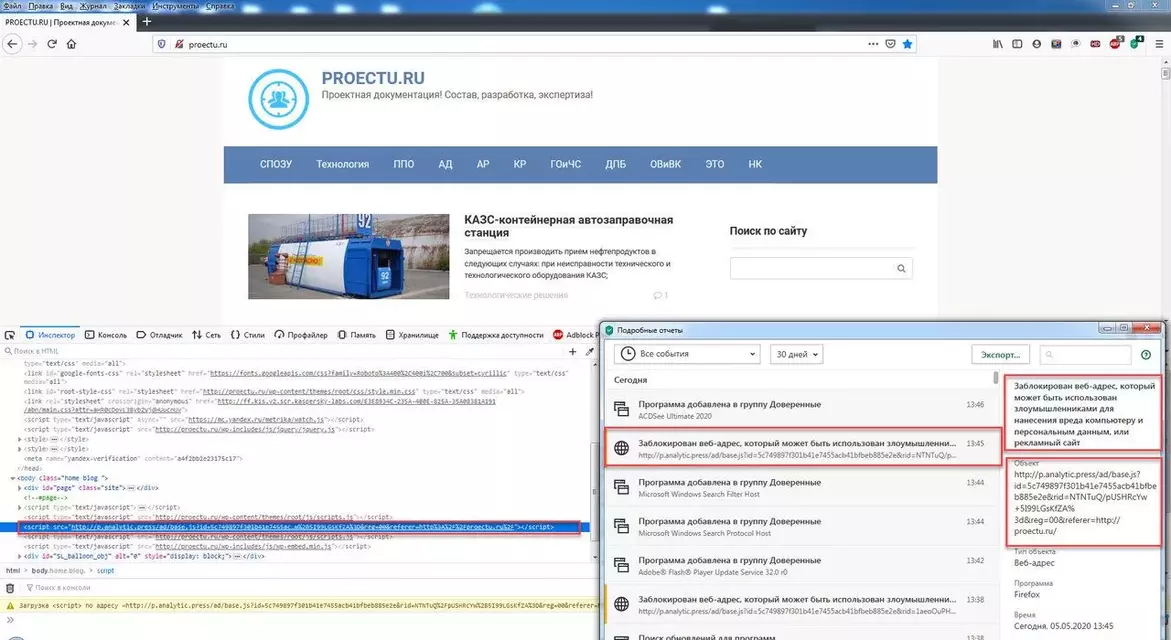Image resolution: width=1171 pixels, height=640 pixels.
Task: Open the Firefox home page
Action: 72,44
